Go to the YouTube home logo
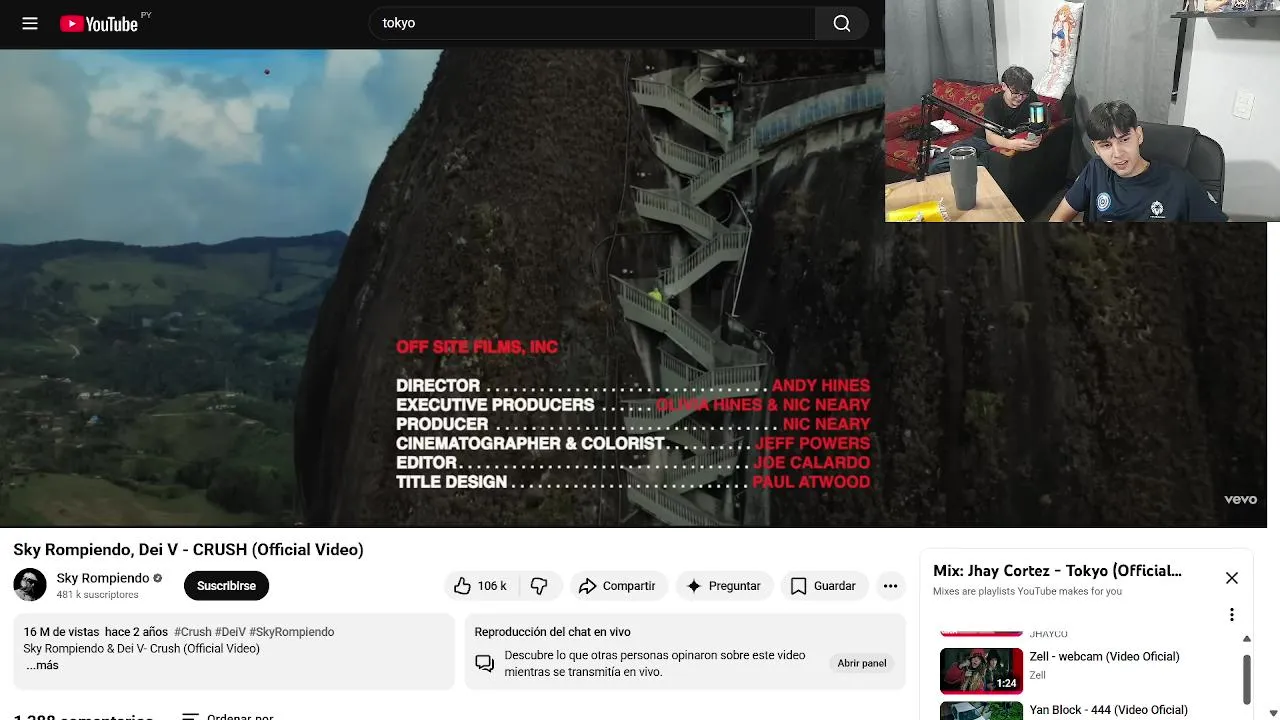The image size is (1280, 720). 100,23
